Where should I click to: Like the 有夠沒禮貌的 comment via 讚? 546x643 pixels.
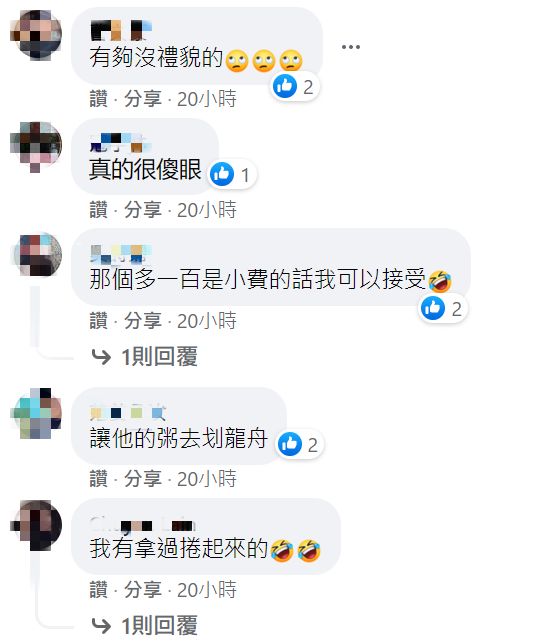tap(98, 99)
